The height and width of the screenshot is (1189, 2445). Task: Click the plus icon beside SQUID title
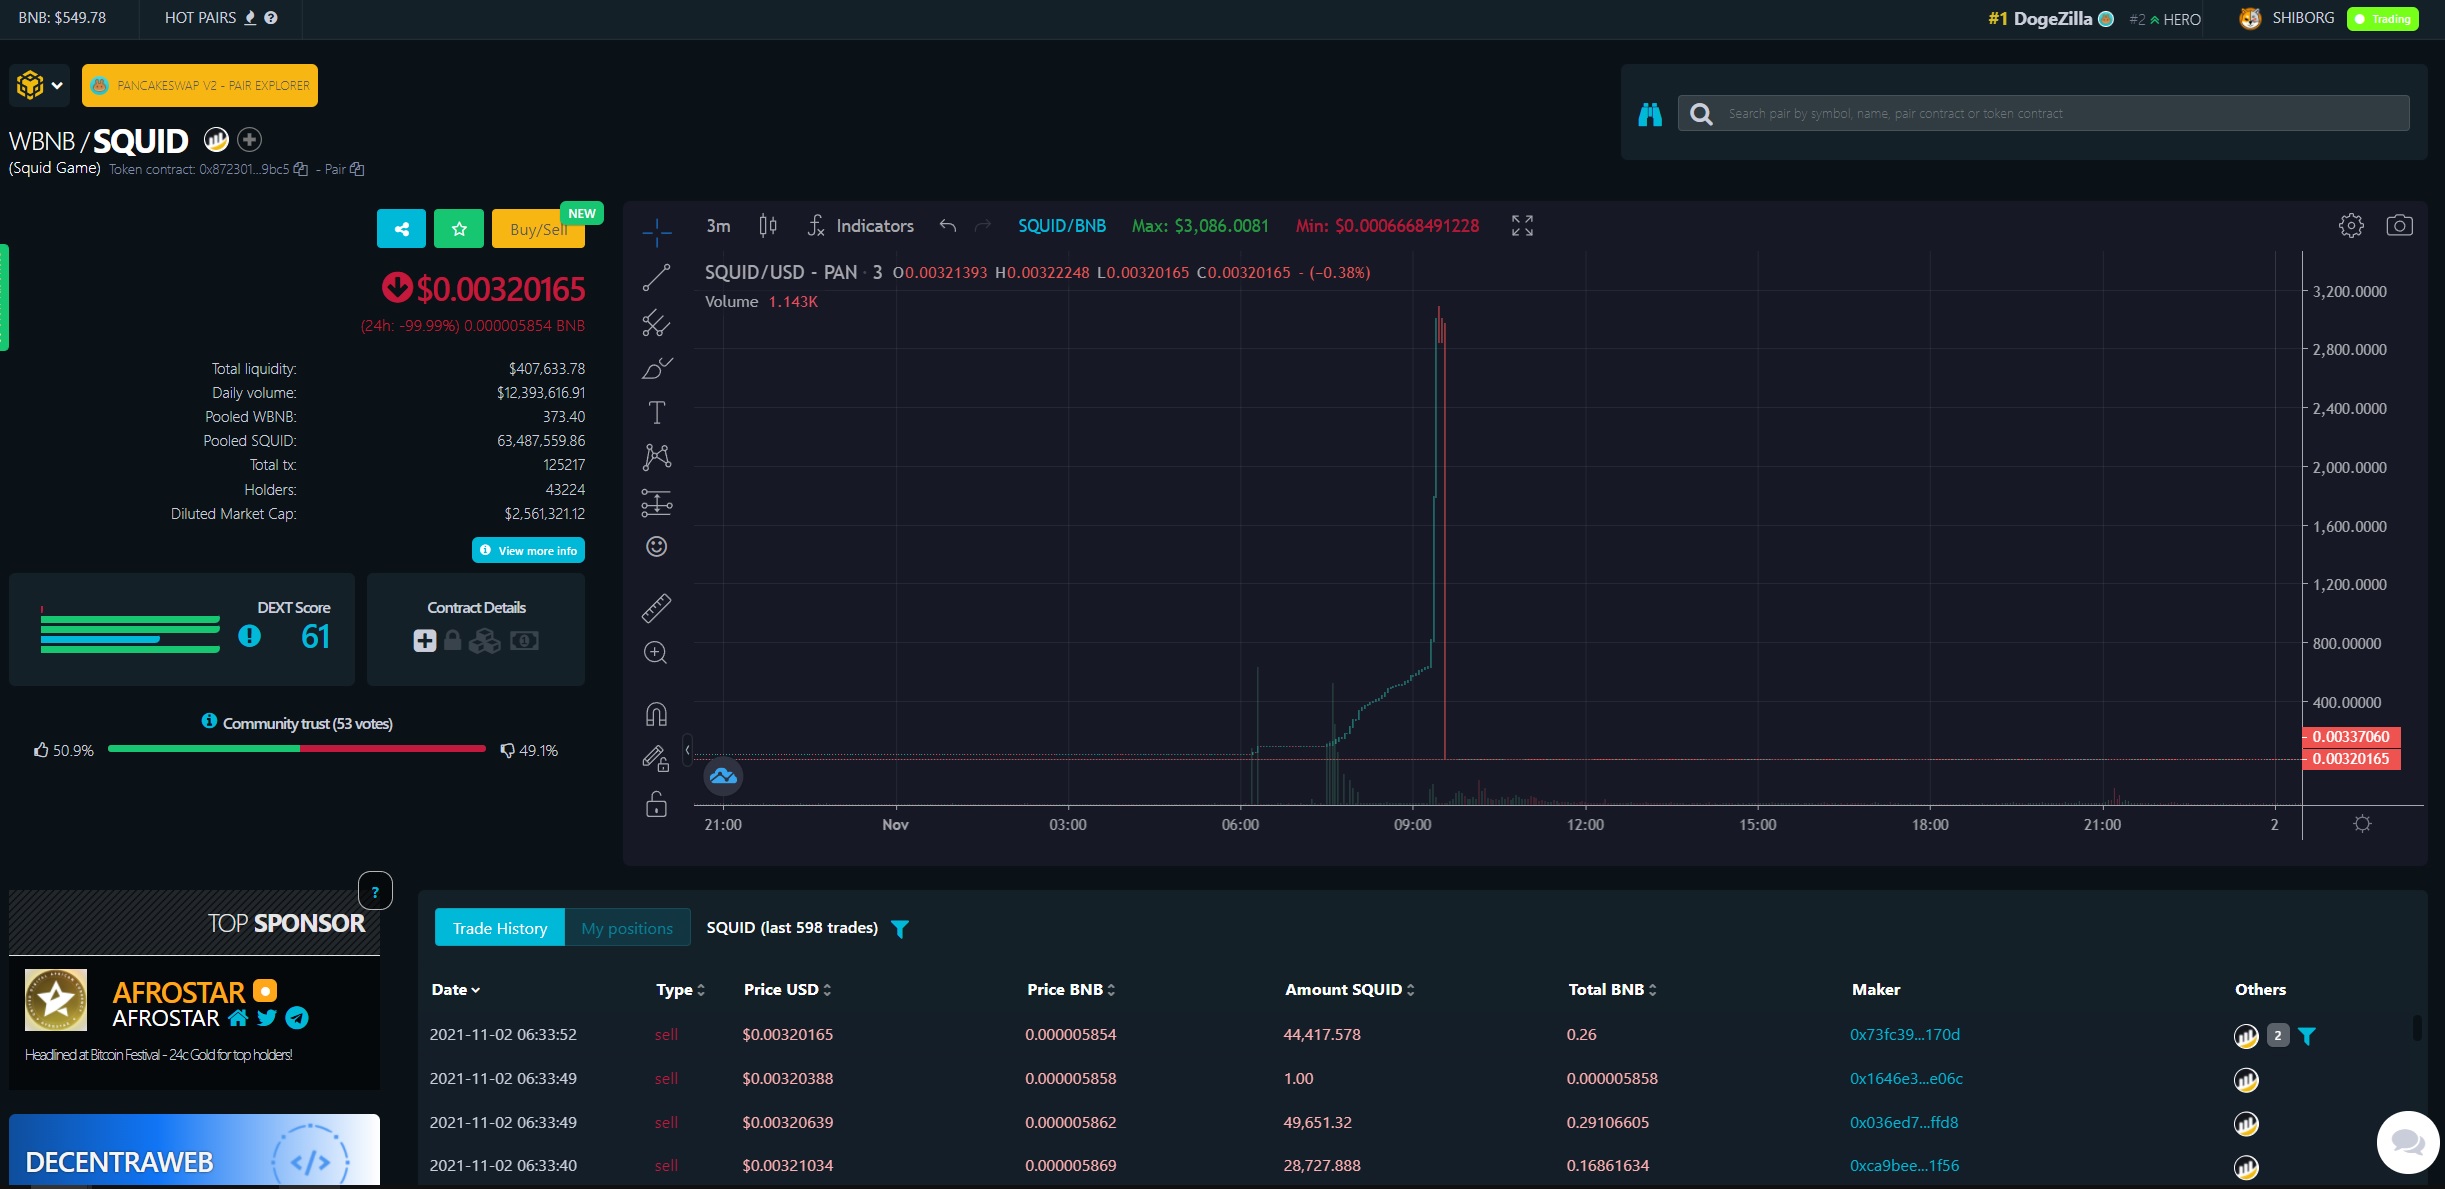[250, 139]
